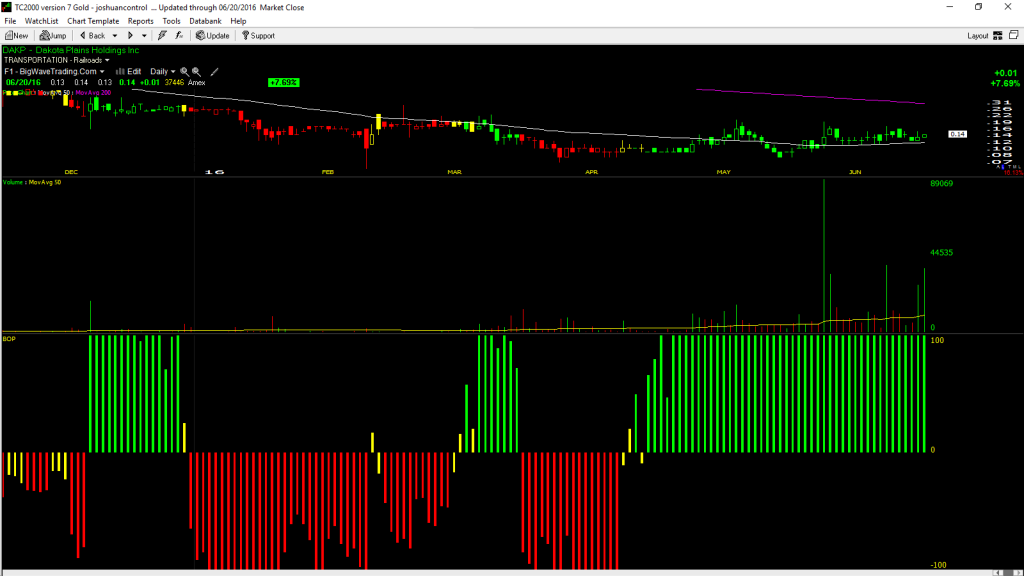Open the Chart Template menu
The height and width of the screenshot is (576, 1024).
coord(93,21)
